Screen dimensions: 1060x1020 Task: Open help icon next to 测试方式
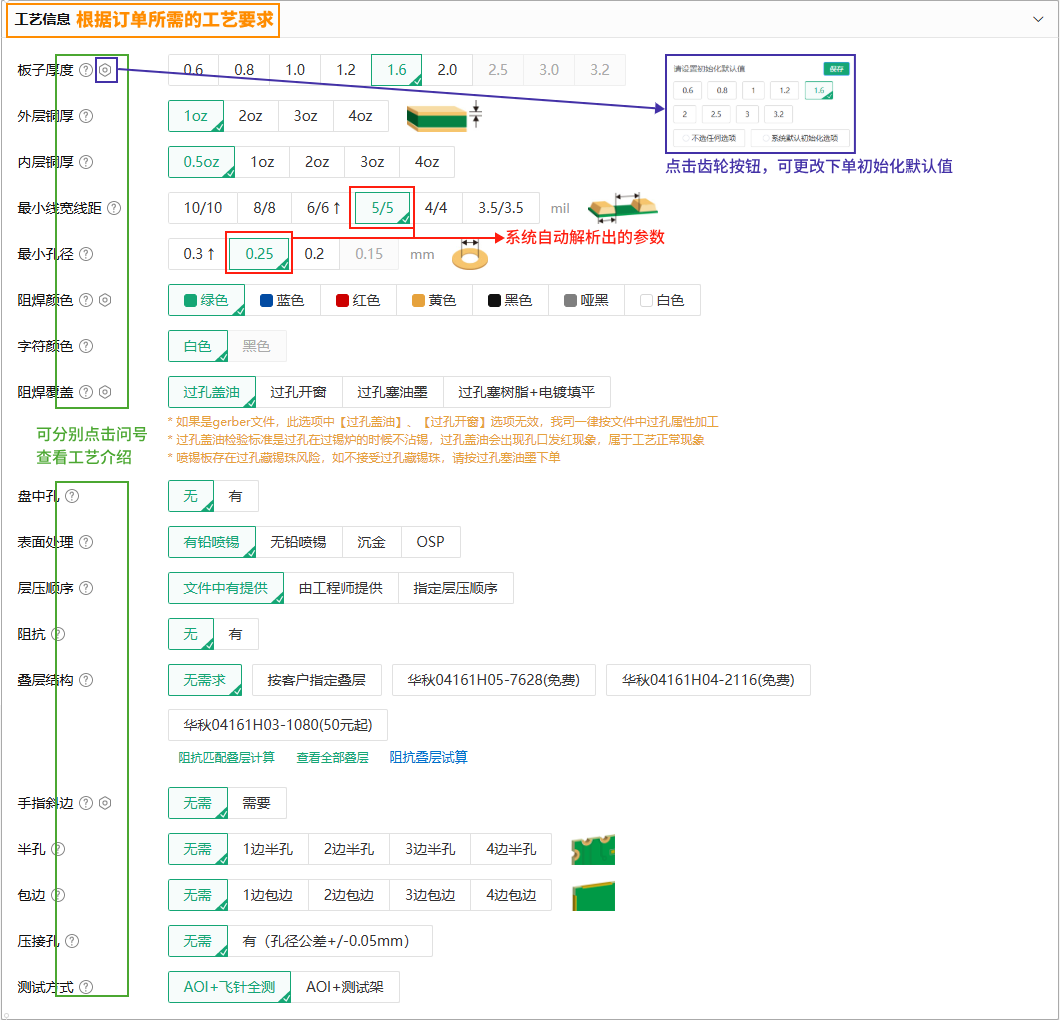point(86,987)
